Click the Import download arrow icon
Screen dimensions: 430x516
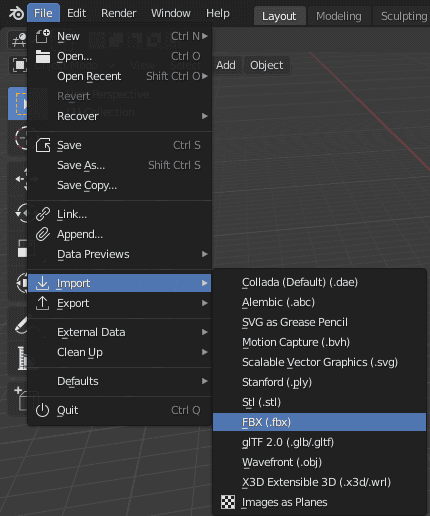coord(42,283)
